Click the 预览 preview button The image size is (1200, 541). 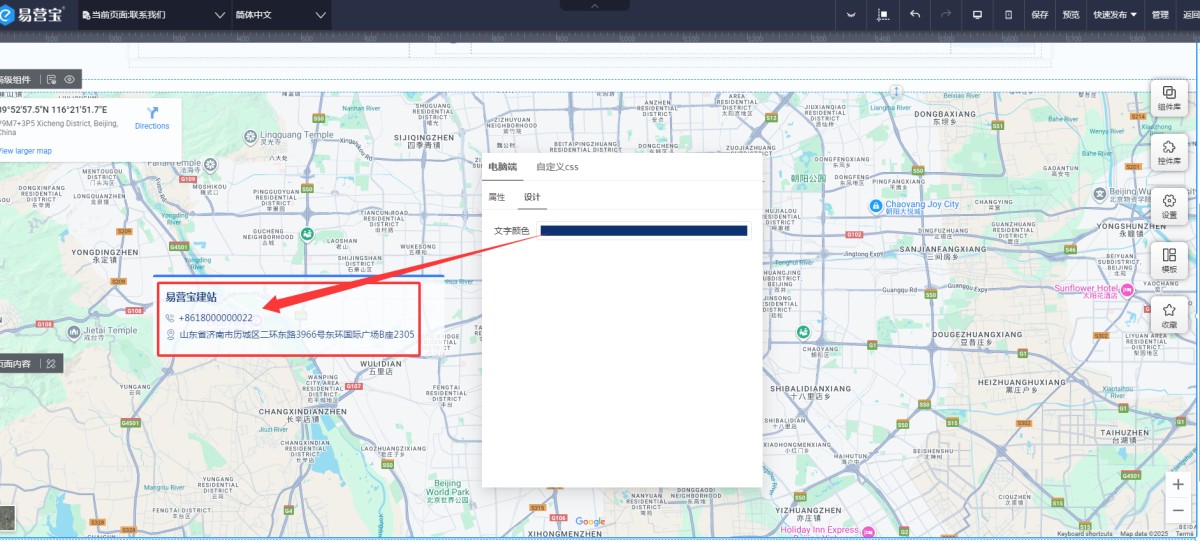coord(1071,15)
